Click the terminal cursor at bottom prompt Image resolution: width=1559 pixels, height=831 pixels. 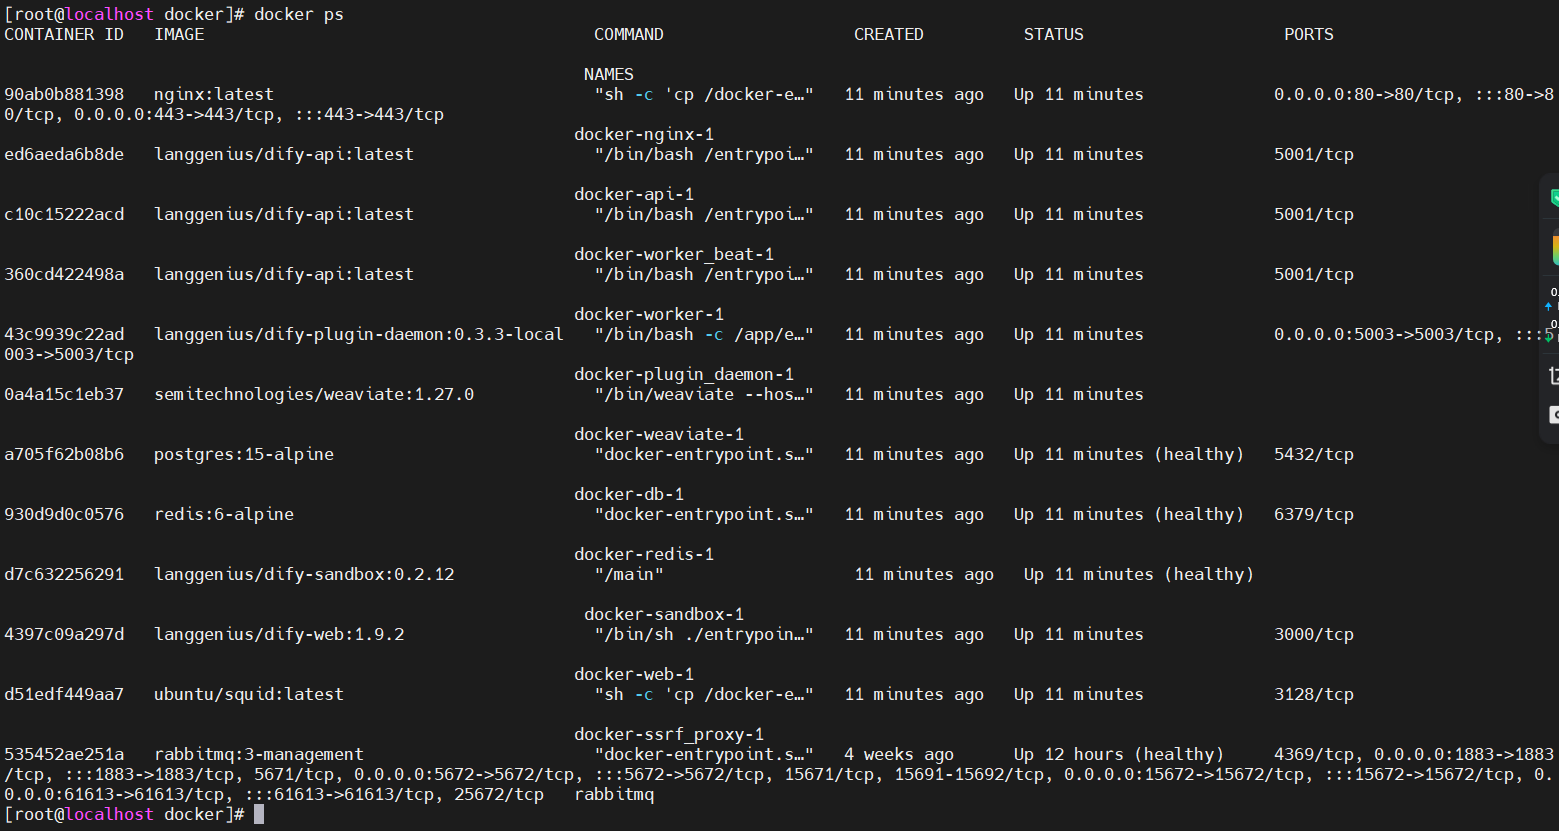coord(259,814)
